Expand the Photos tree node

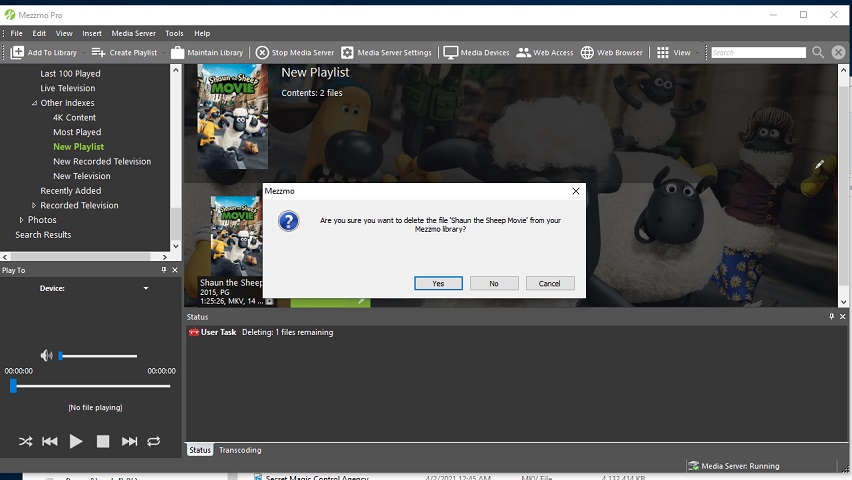[x=21, y=220]
